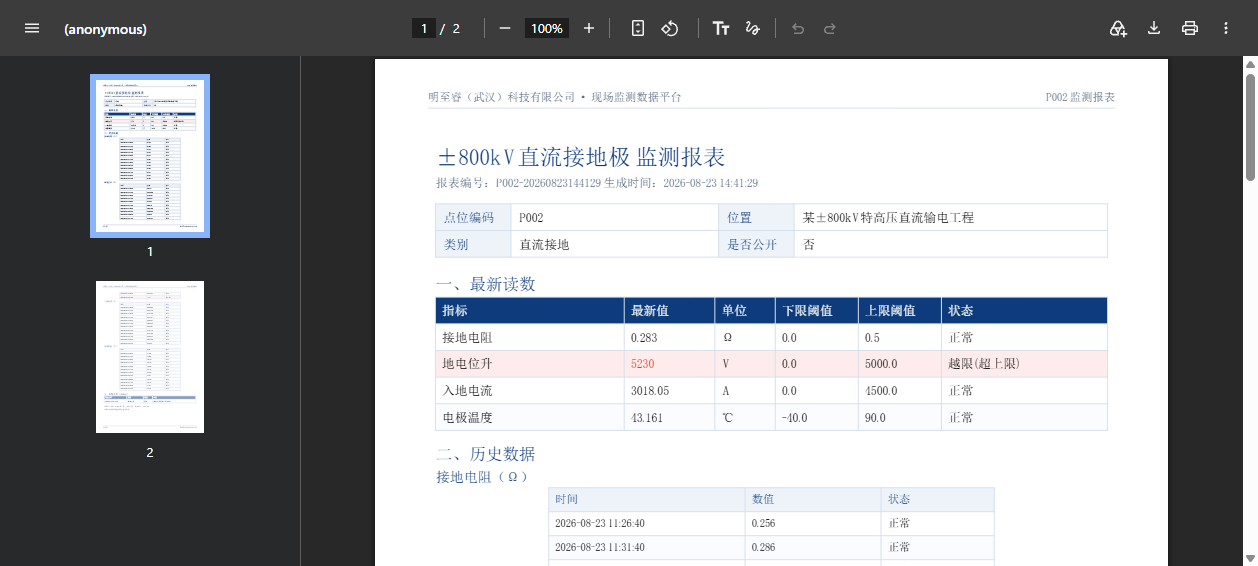
Task: Click the 越限(超上限) status cell
Action: pyautogui.click(x=1025, y=364)
